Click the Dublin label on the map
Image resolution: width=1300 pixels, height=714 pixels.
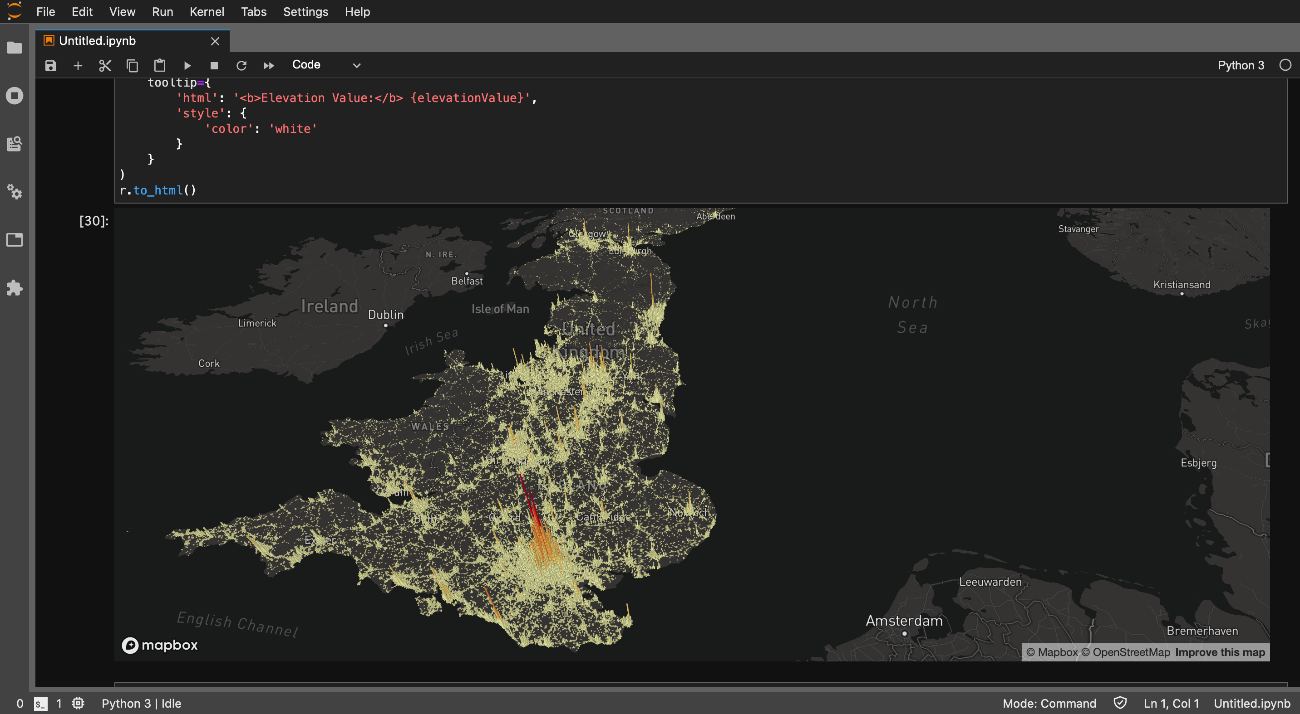coord(386,315)
